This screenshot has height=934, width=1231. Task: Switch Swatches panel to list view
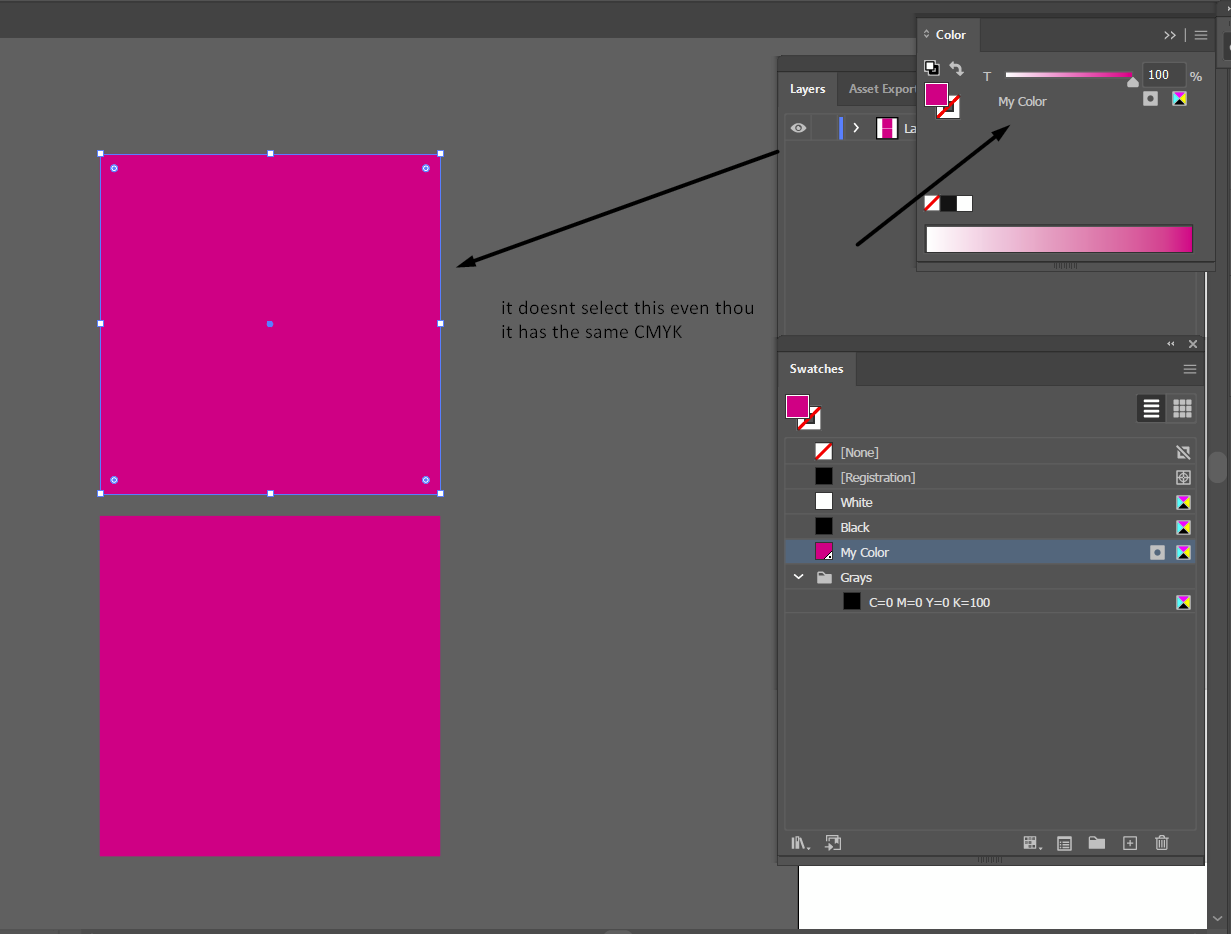[1150, 408]
